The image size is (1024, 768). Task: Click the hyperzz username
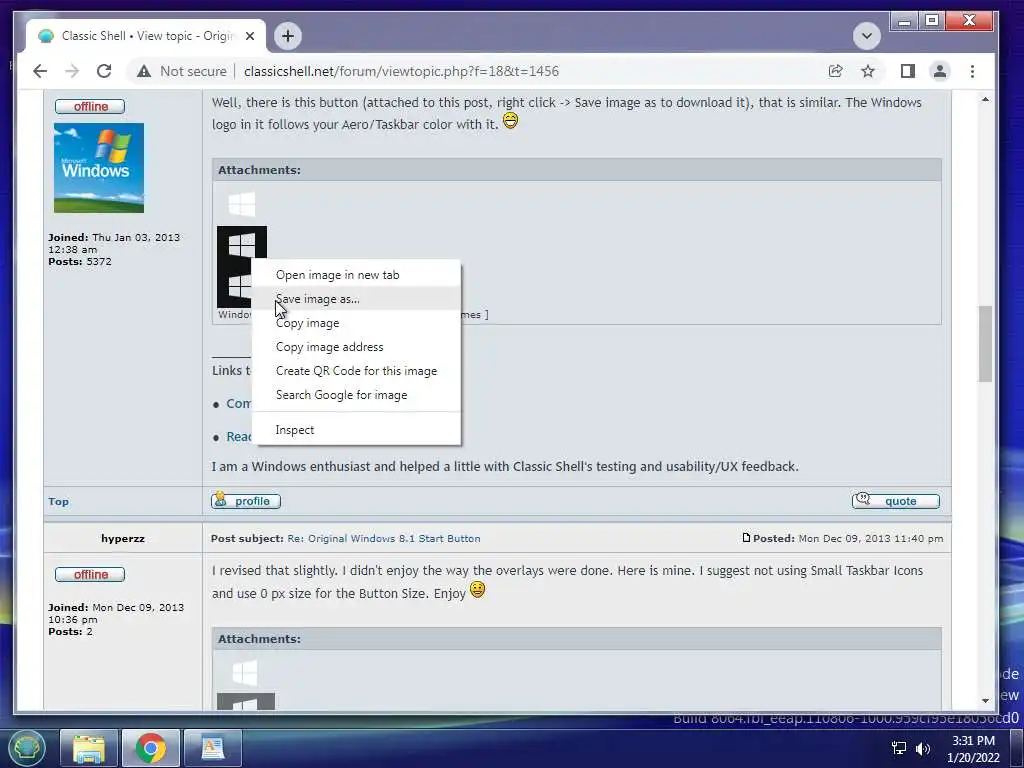click(x=123, y=539)
